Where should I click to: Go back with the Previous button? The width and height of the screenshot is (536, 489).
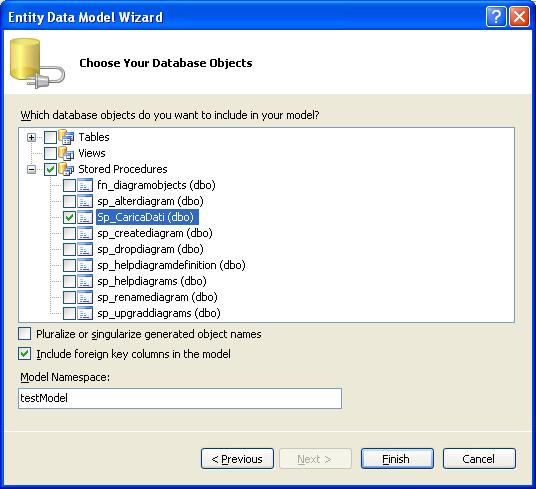(x=237, y=459)
